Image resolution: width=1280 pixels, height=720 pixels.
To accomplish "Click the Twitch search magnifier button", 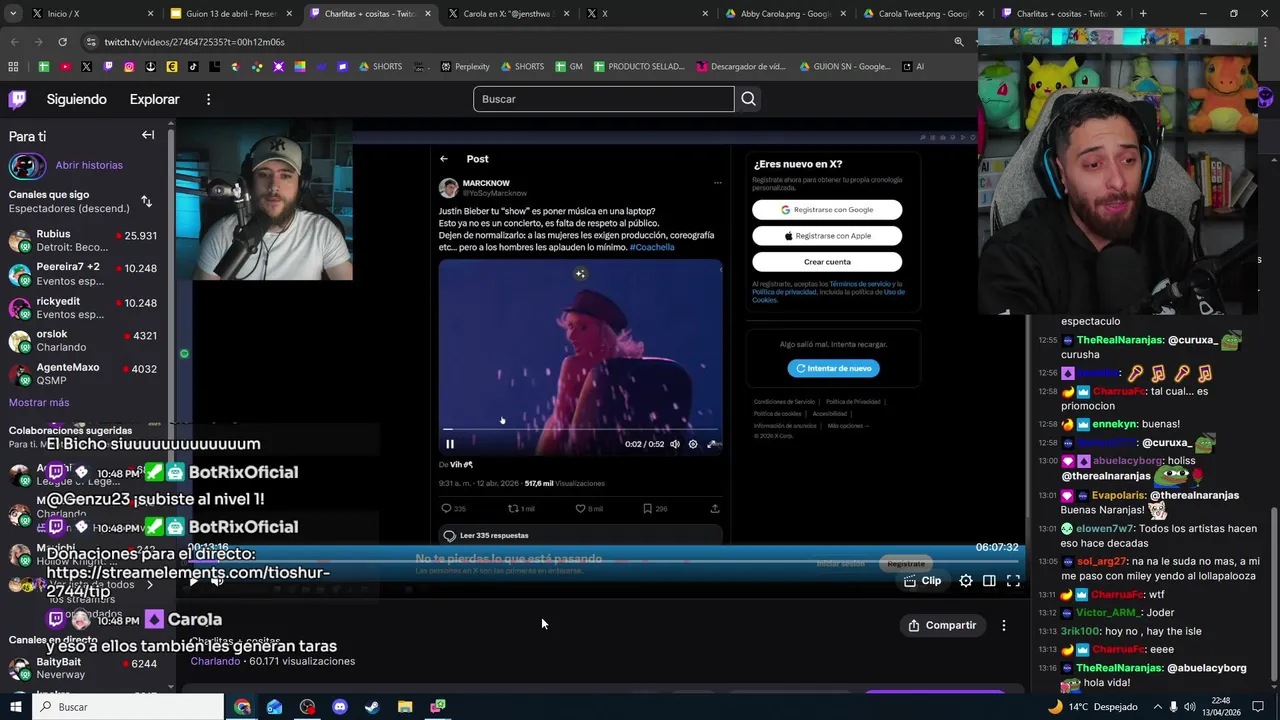I will (x=748, y=99).
